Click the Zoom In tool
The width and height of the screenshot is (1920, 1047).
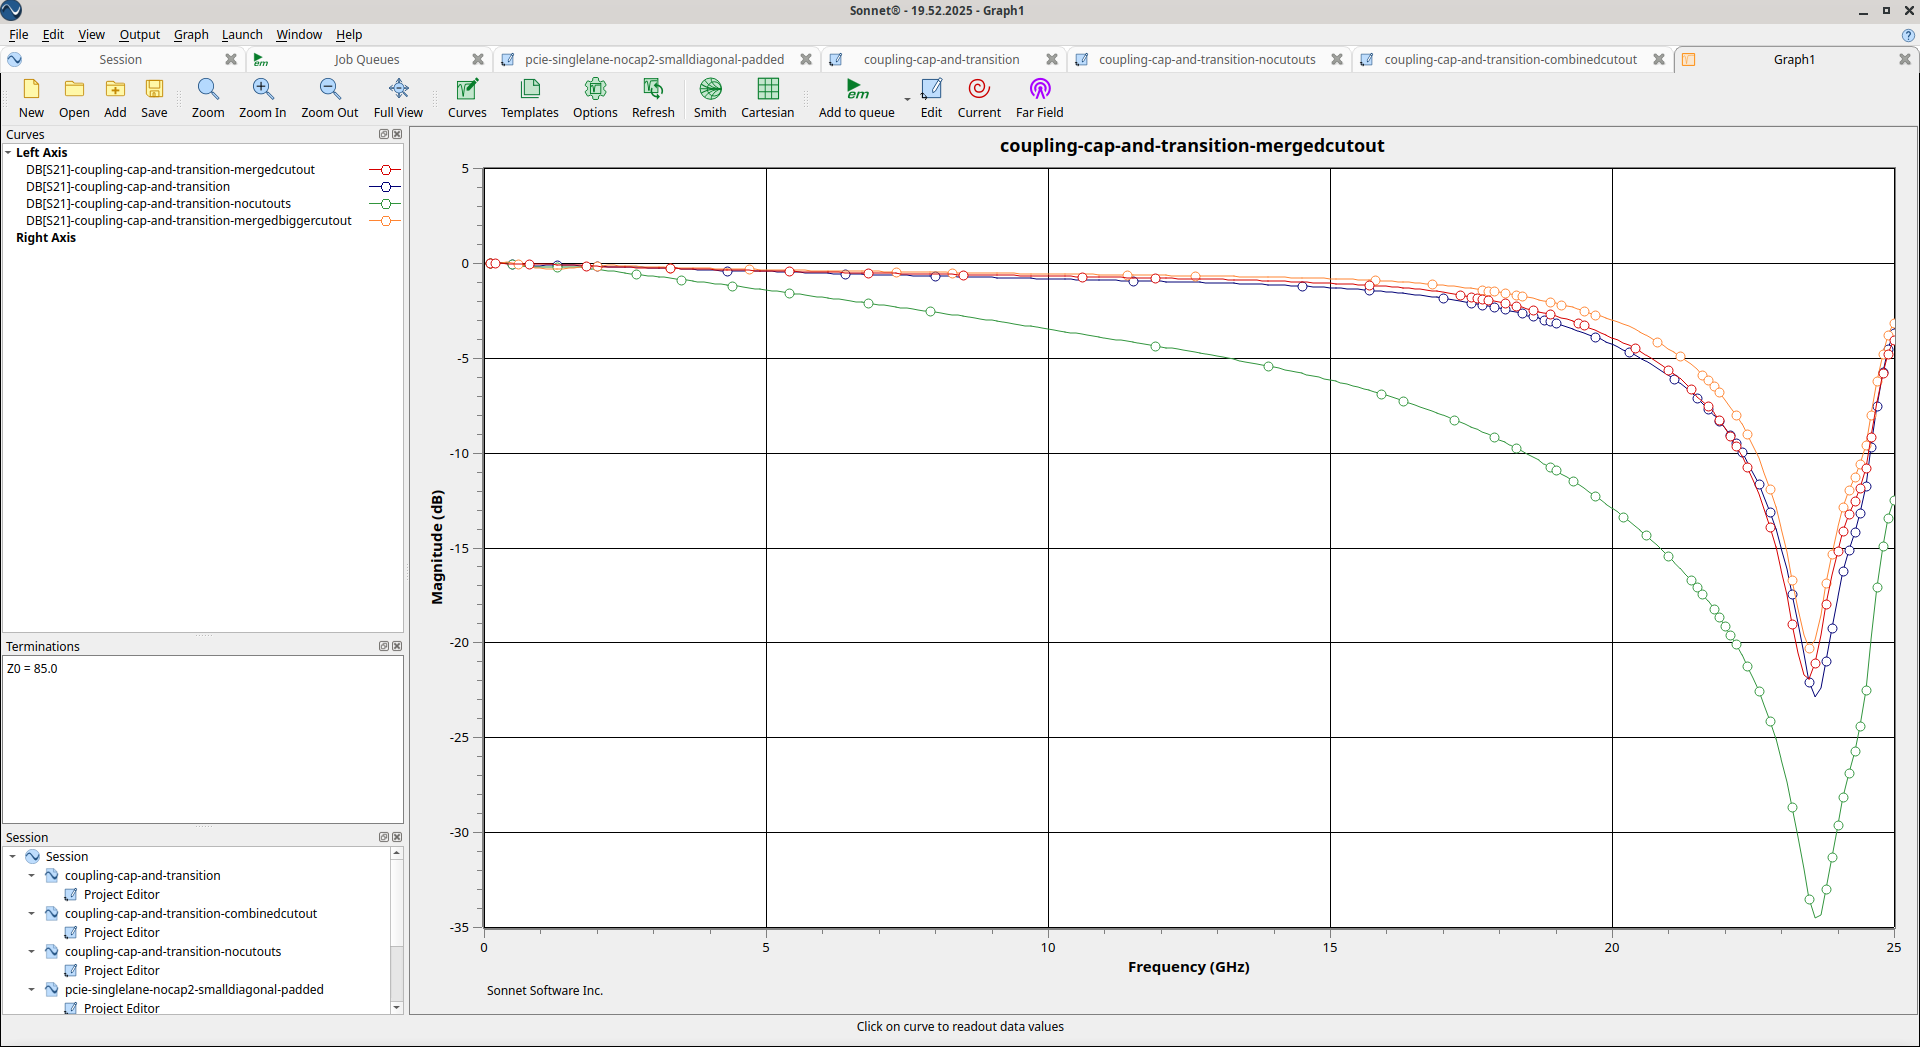click(x=262, y=98)
